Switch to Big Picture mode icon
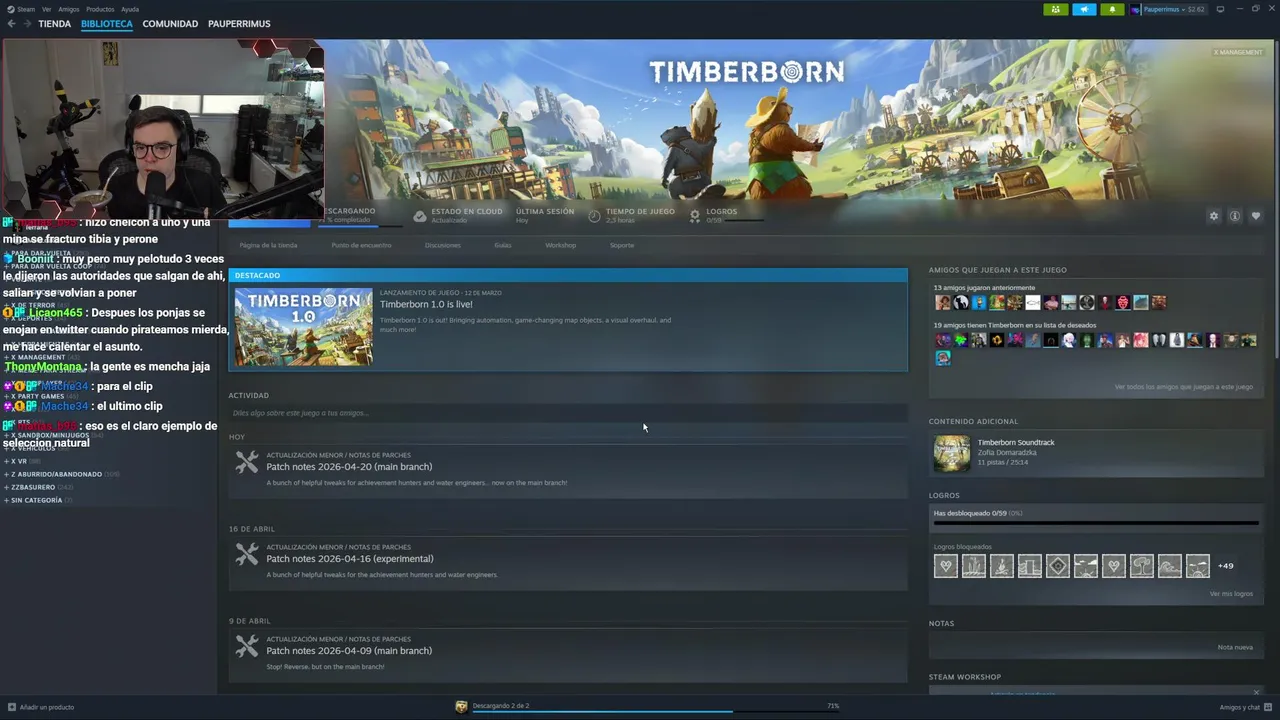This screenshot has height=720, width=1280. (1220, 9)
